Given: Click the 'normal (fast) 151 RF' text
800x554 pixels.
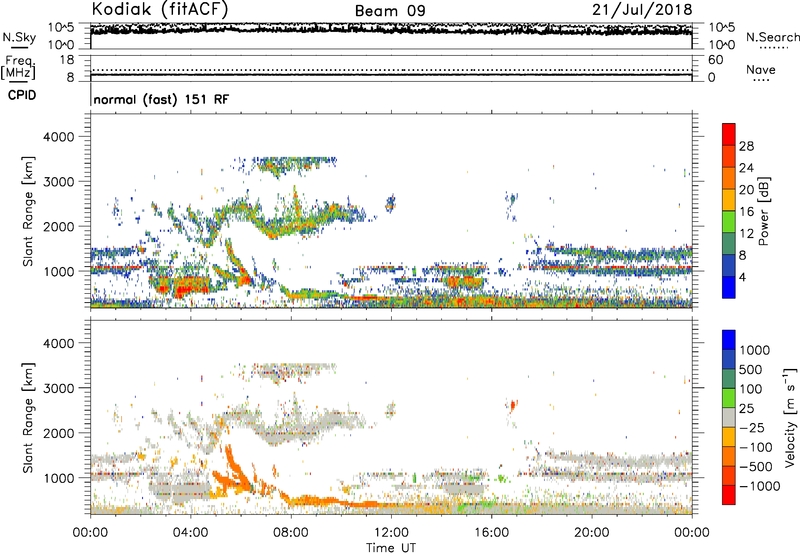Looking at the screenshot, I should (x=161, y=99).
